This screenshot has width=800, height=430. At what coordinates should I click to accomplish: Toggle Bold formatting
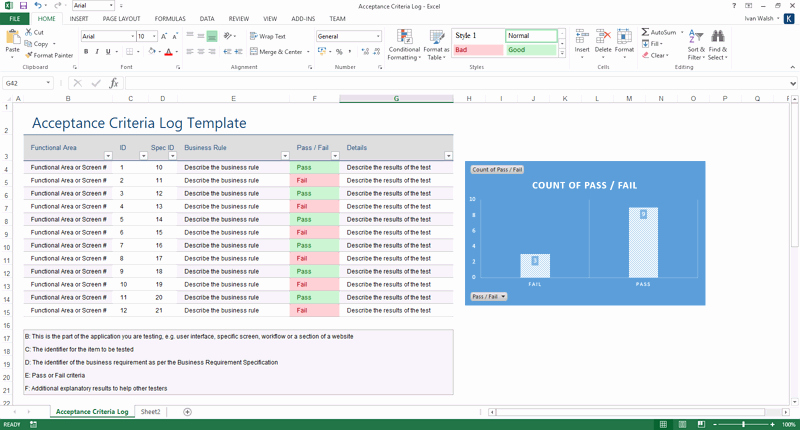coord(86,52)
